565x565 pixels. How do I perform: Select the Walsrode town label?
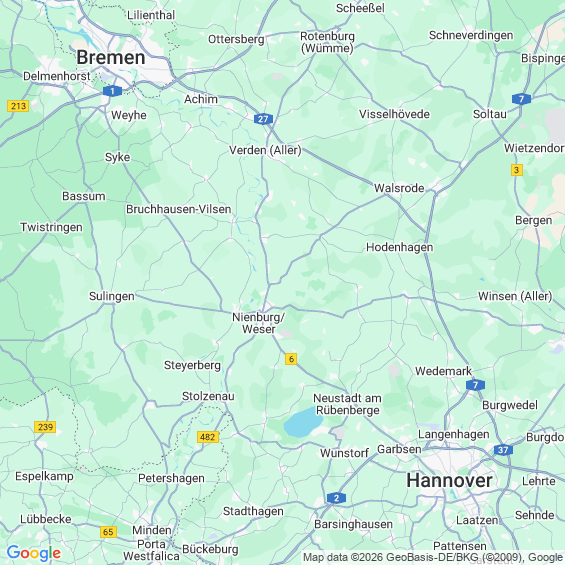point(399,188)
